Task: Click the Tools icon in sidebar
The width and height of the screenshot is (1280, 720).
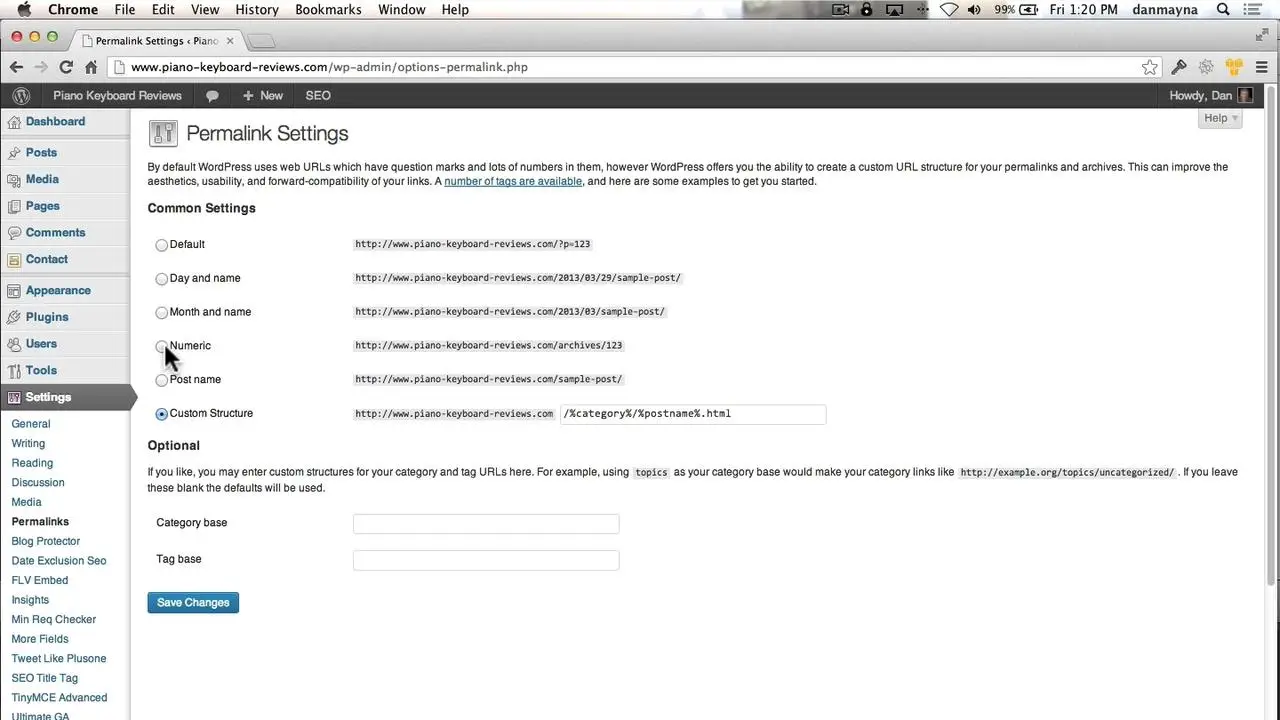Action: click(x=14, y=371)
